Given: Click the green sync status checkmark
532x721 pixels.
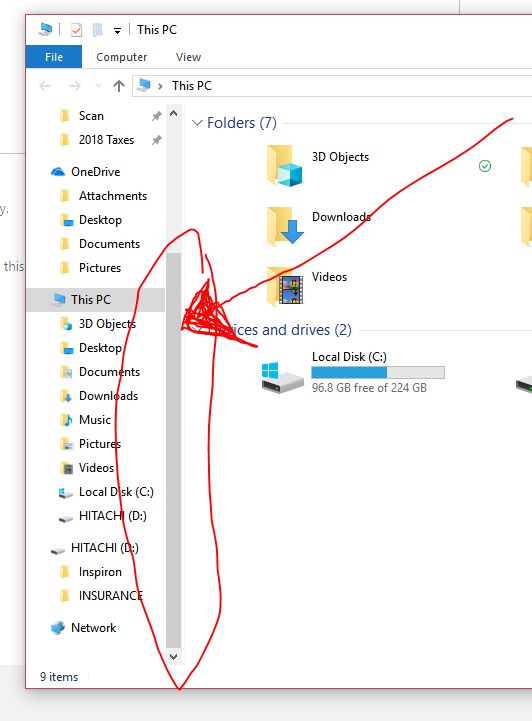Looking at the screenshot, I should tap(485, 166).
